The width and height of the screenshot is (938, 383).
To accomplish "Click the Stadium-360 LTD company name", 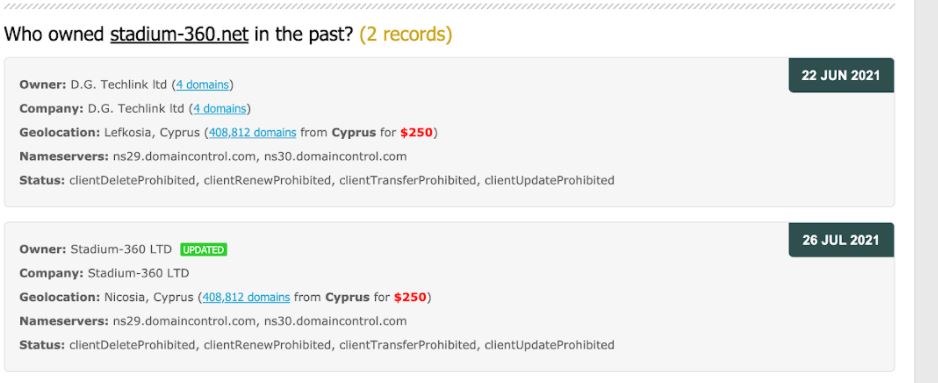I will 138,273.
